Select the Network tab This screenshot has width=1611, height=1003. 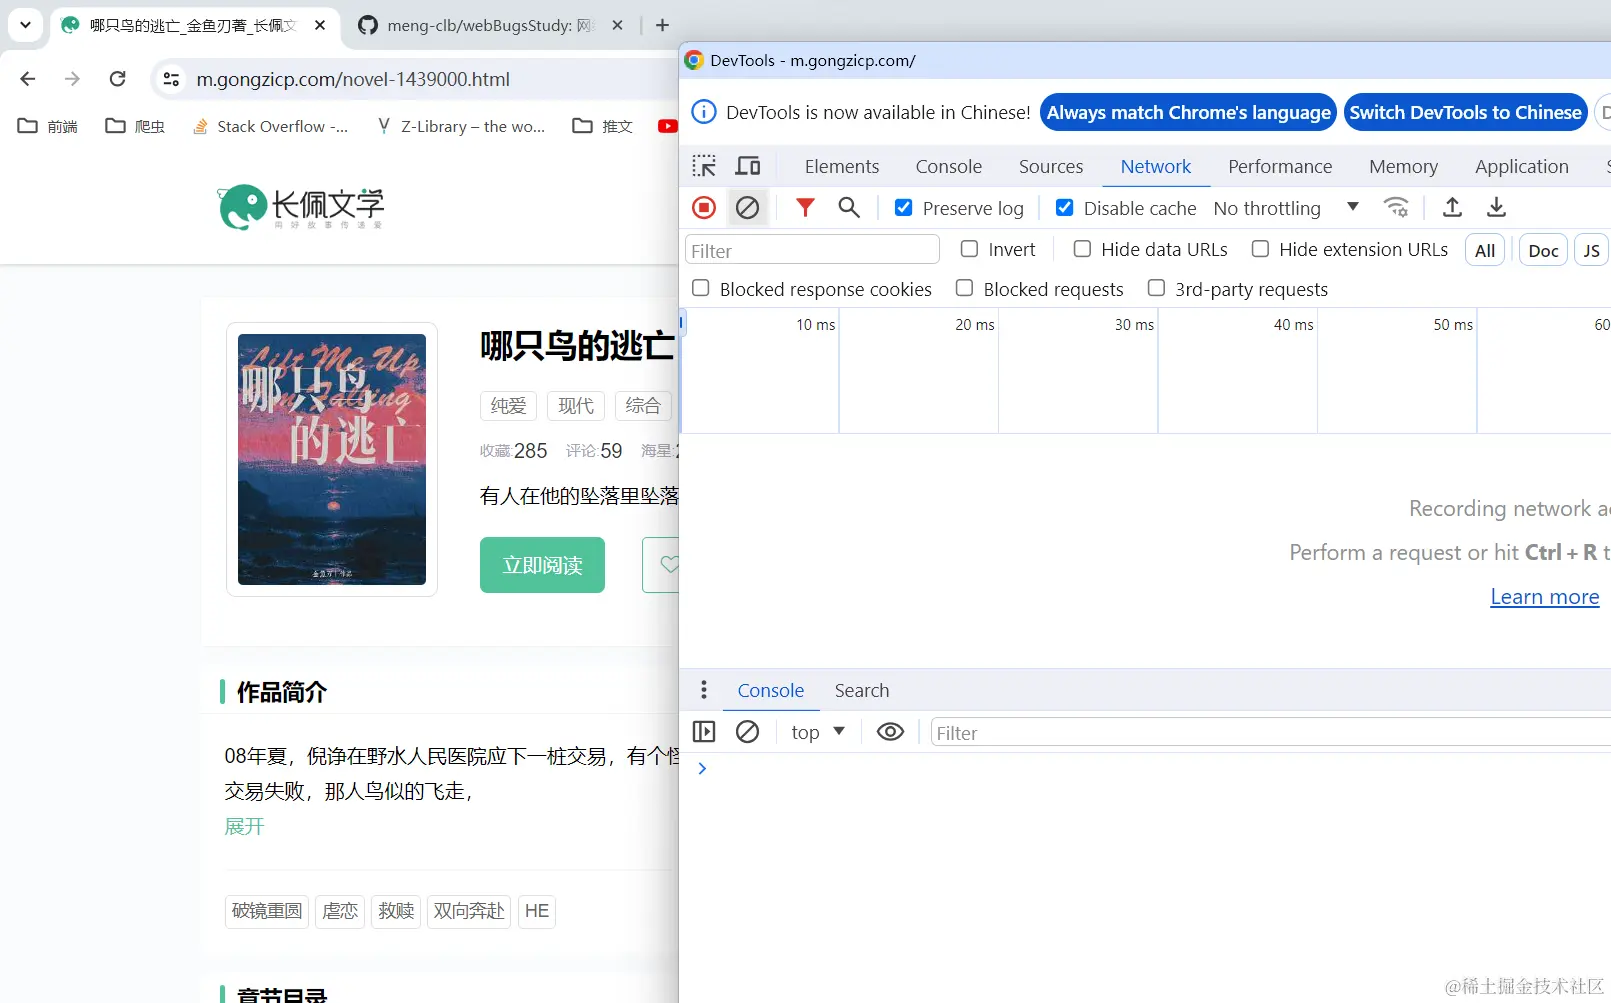(1156, 166)
